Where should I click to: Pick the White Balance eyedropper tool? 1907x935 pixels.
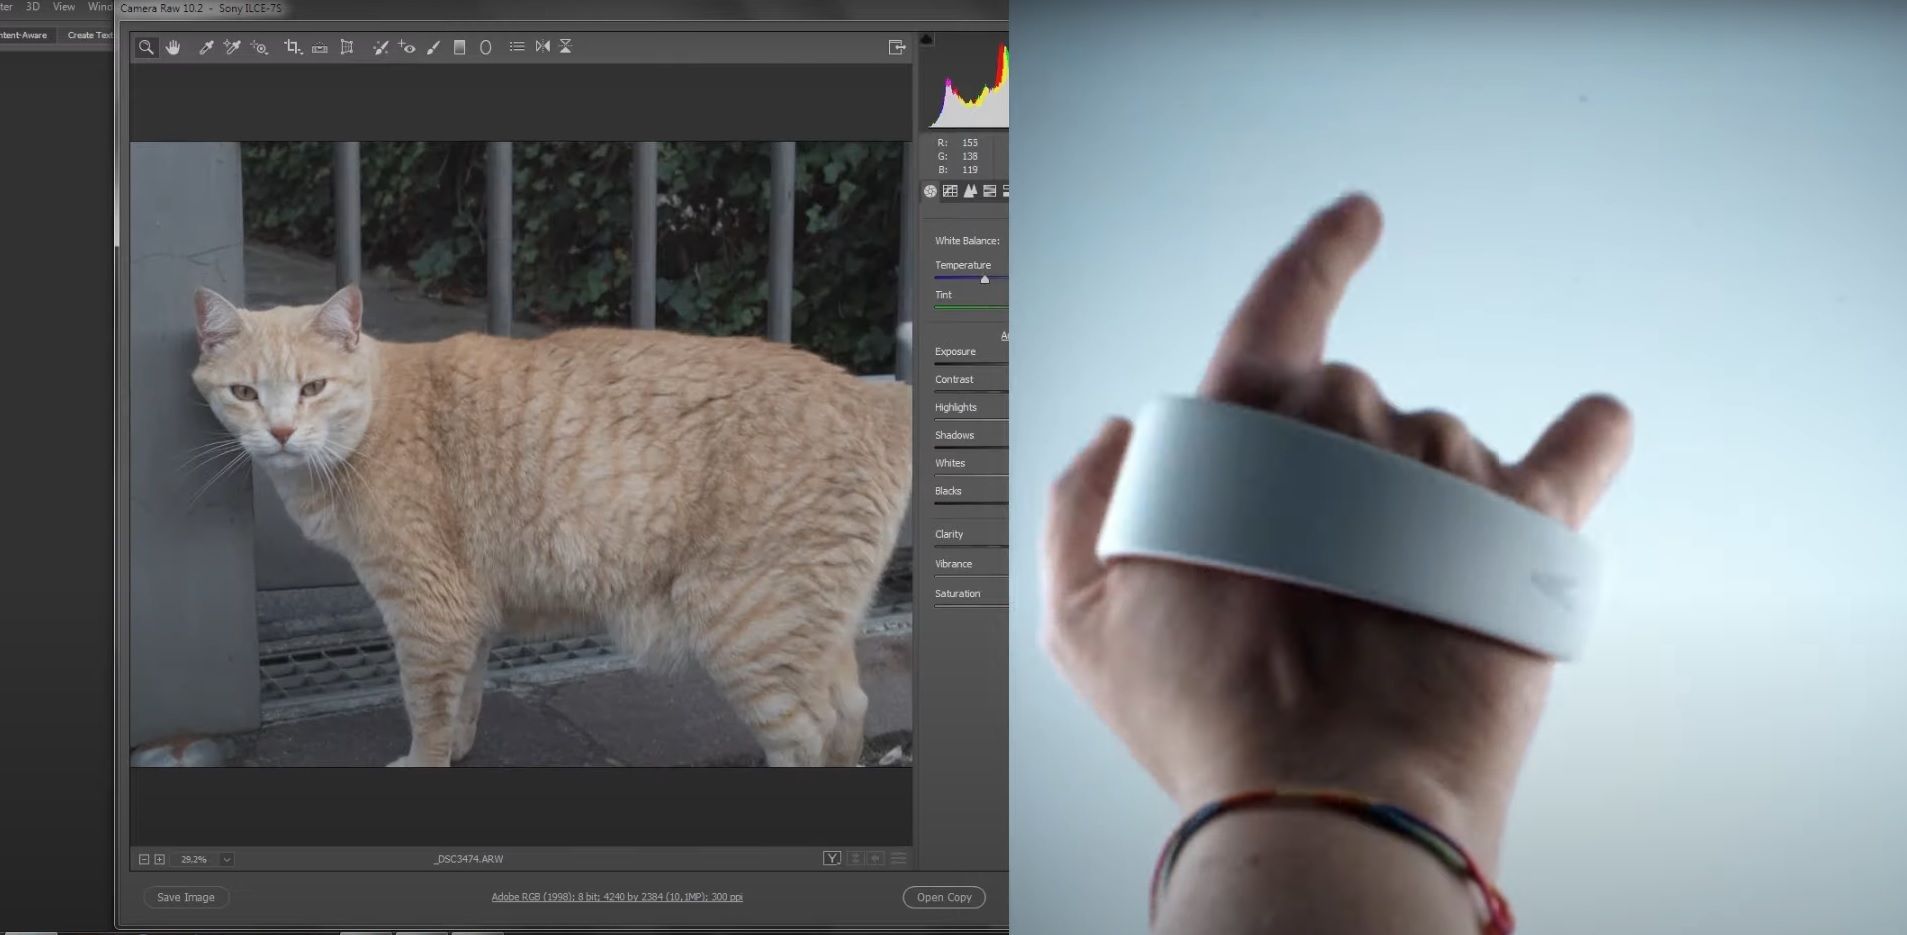point(206,47)
